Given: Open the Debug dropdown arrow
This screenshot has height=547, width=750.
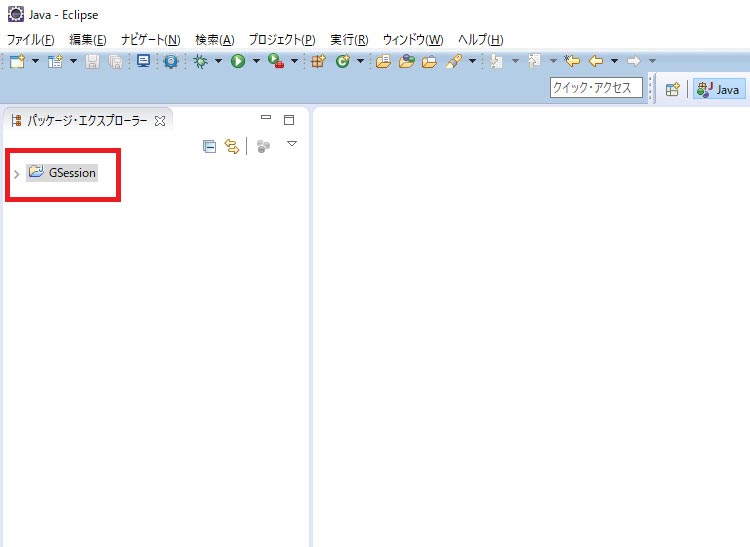Looking at the screenshot, I should point(218,61).
